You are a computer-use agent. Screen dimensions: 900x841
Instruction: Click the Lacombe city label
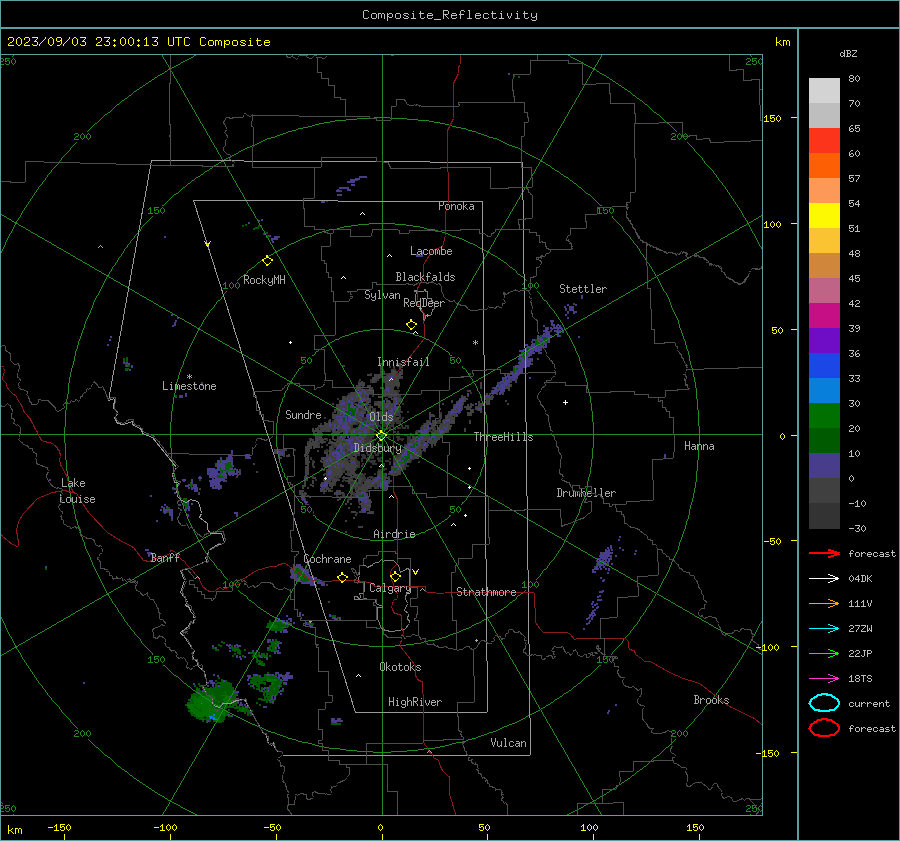click(431, 251)
